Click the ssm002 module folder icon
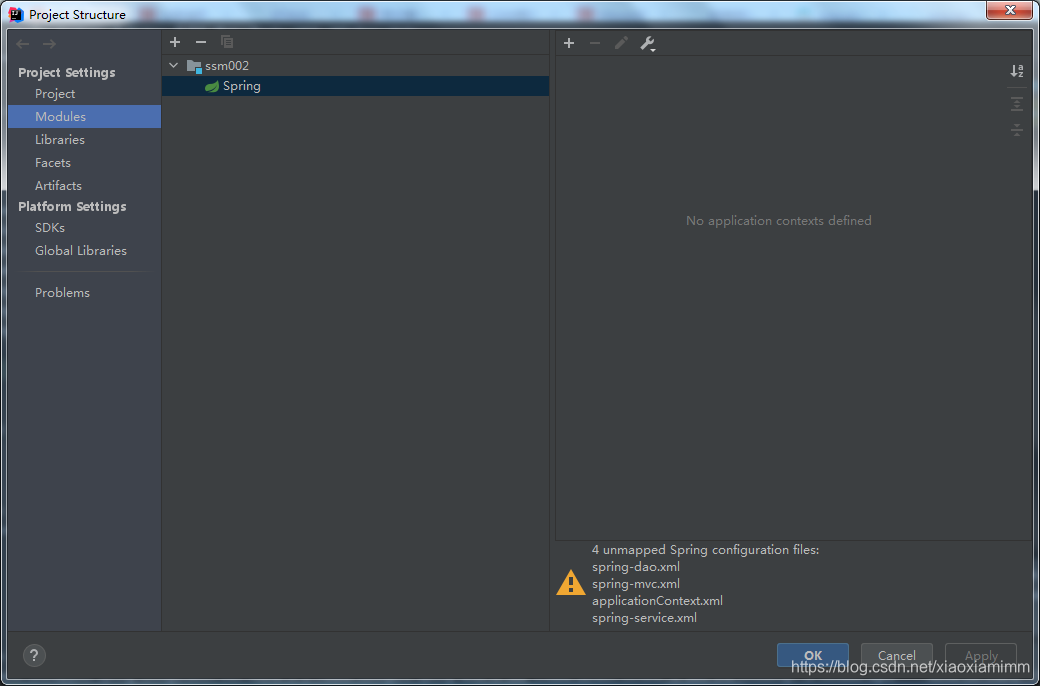Viewport: 1040px width, 686px height. point(194,66)
